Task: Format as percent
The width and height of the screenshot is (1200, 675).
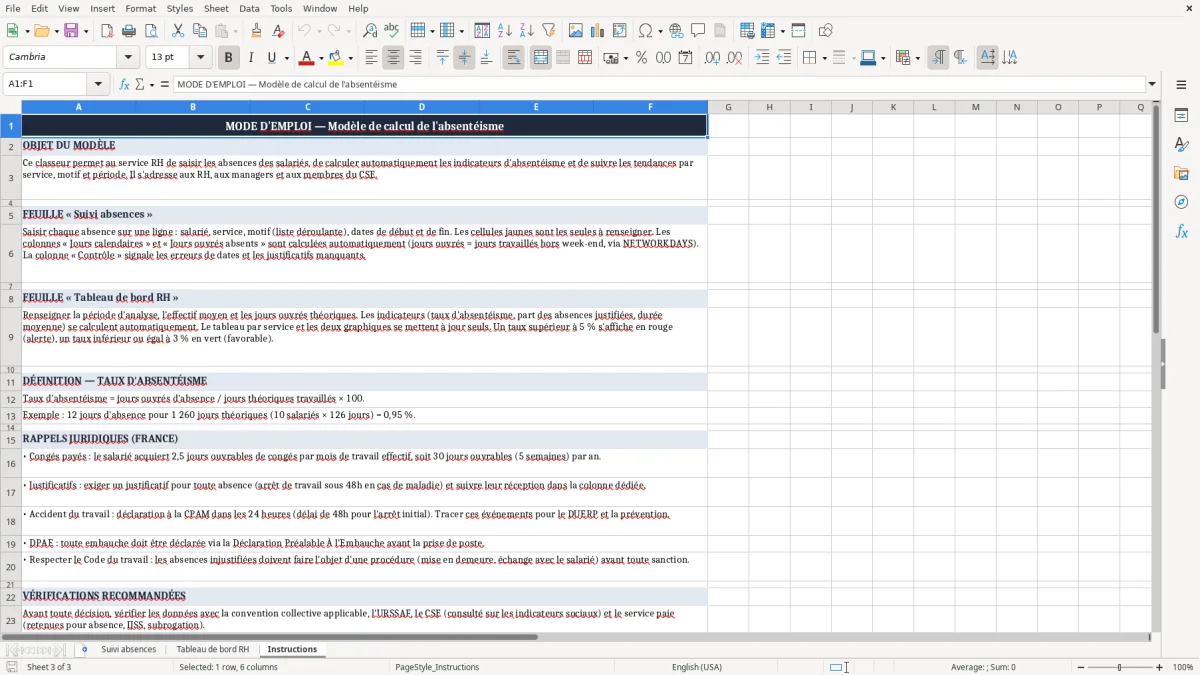Action: click(641, 58)
